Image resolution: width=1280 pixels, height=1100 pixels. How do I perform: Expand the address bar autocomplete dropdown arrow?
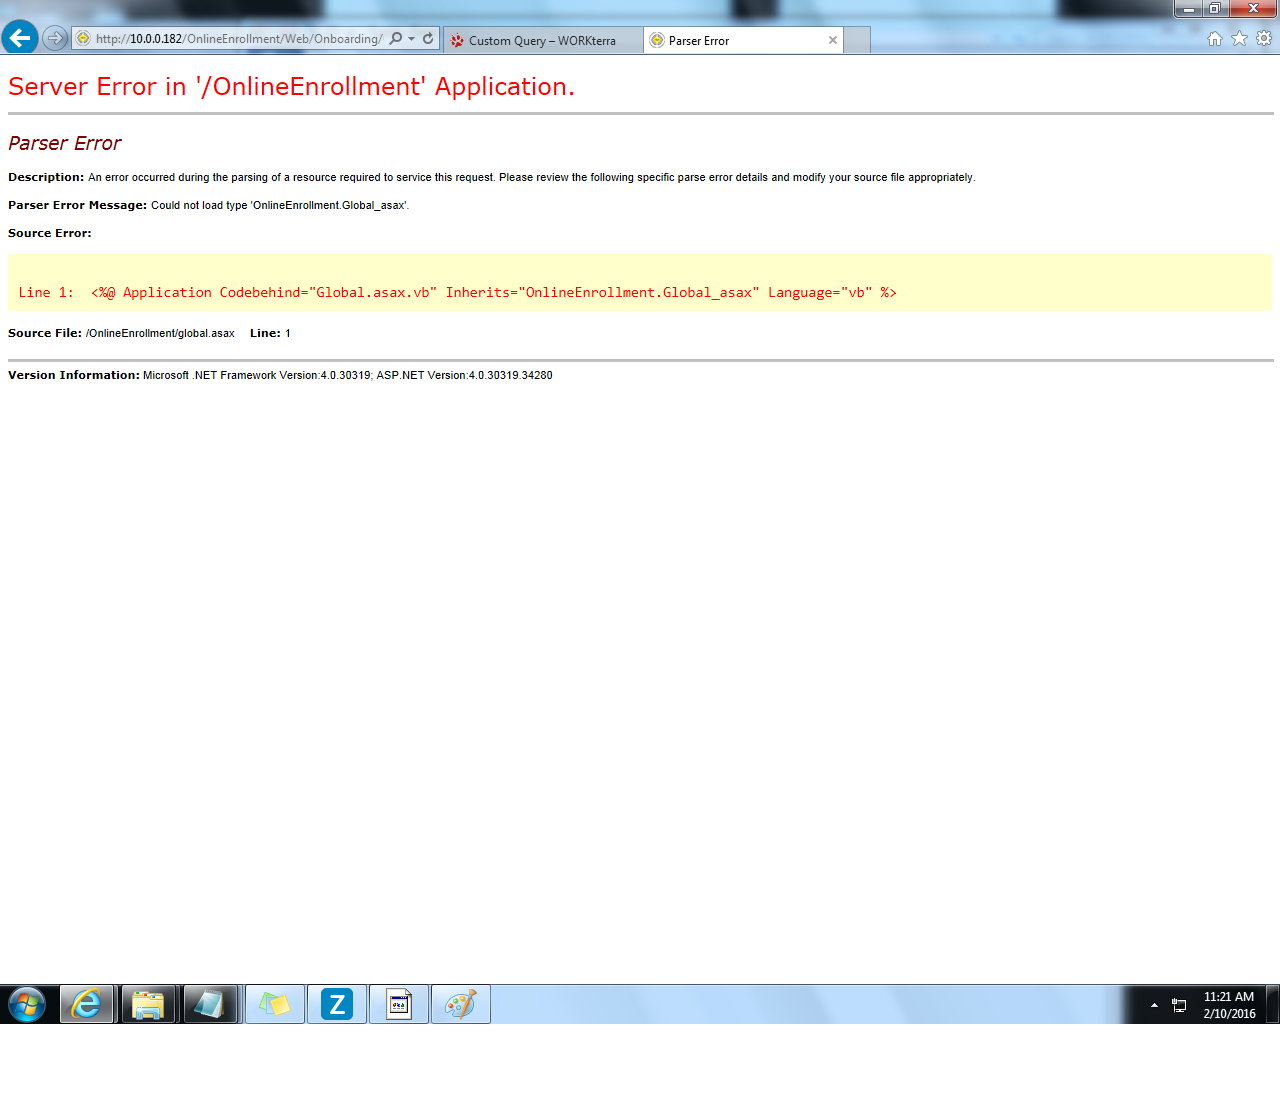pos(412,39)
